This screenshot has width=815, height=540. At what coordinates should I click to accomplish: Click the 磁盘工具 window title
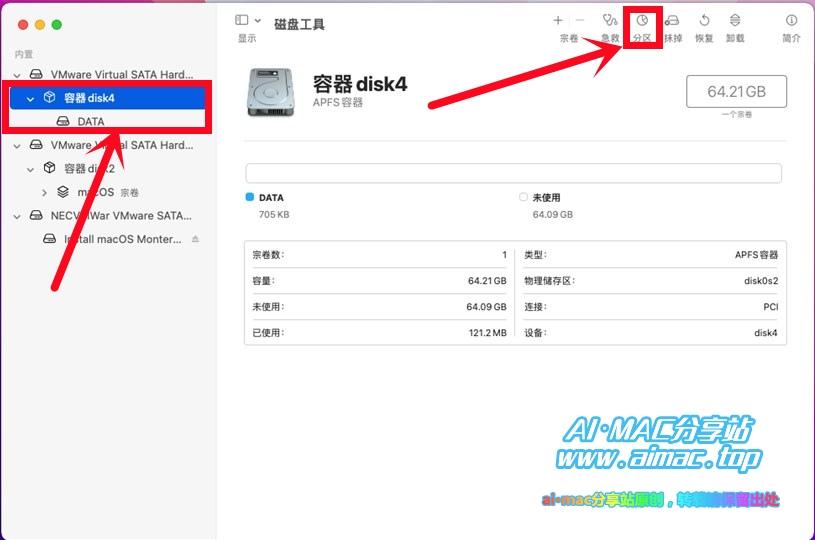(299, 24)
